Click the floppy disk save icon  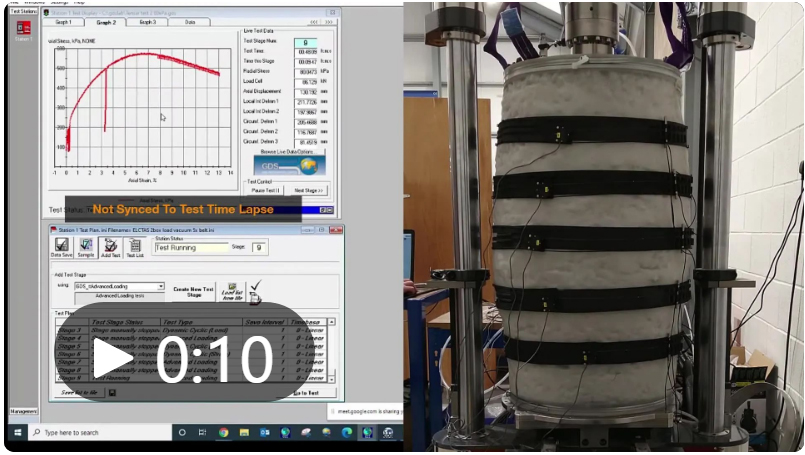pos(112,393)
